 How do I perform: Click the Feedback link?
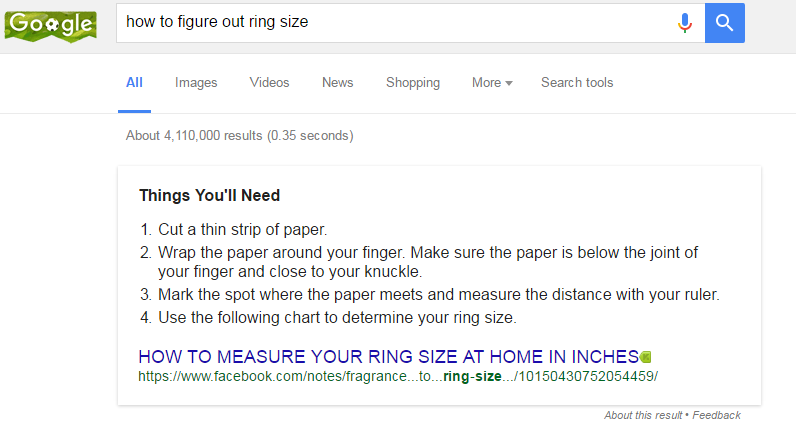716,415
